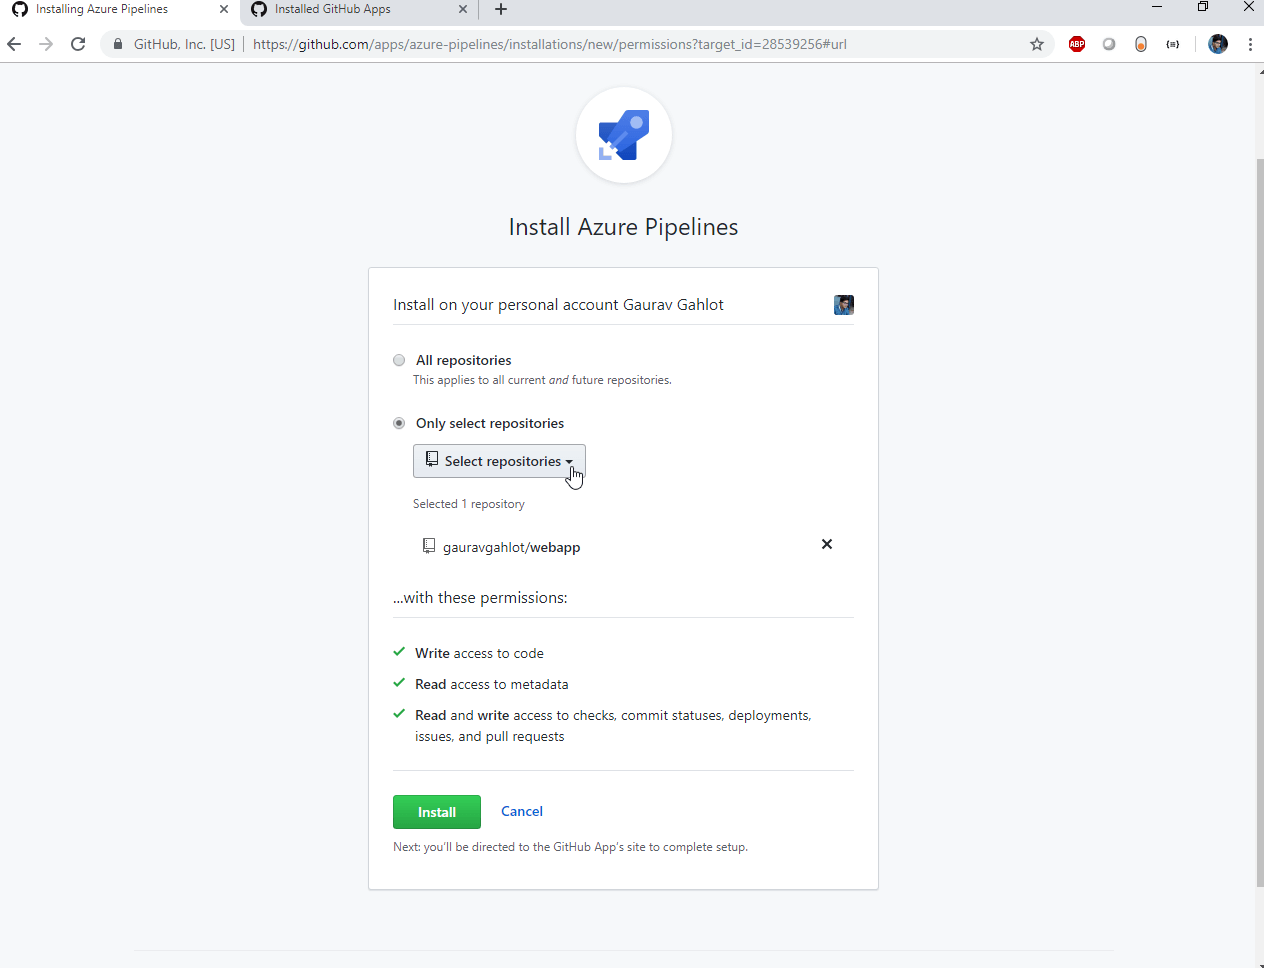
Task: Open a new tab with the plus icon
Action: (501, 9)
